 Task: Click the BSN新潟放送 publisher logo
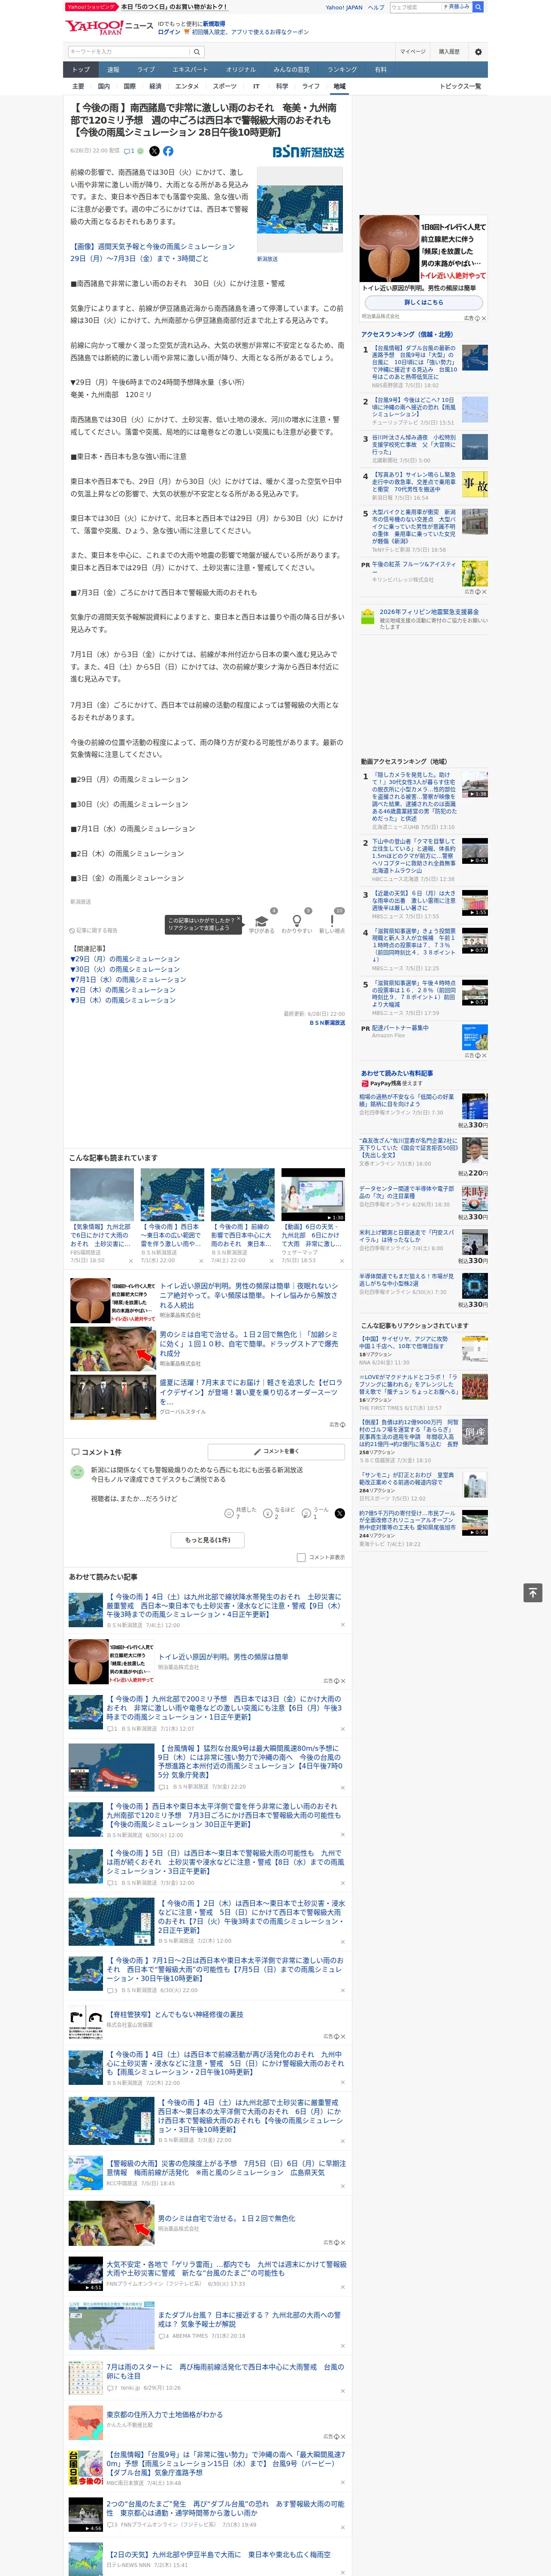click(308, 152)
